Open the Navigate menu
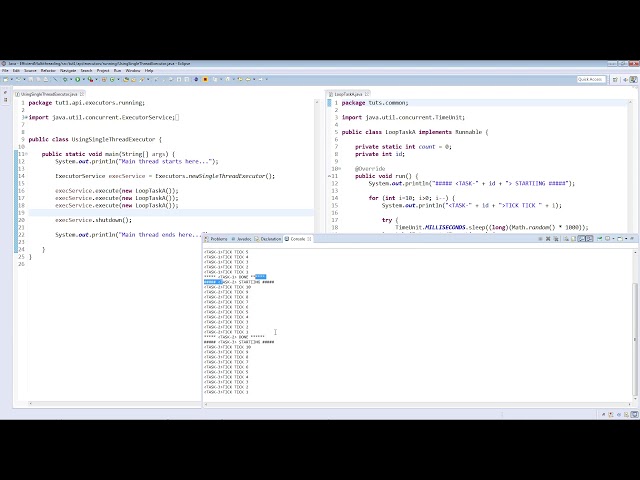 [x=68, y=71]
